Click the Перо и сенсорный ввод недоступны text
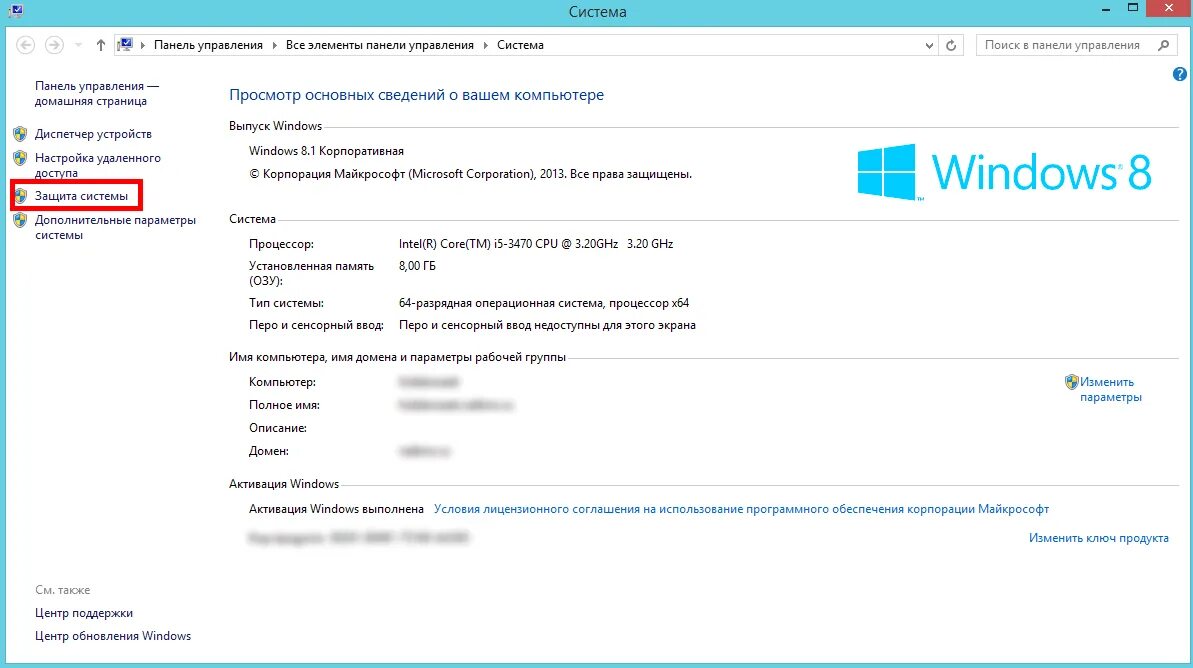Image resolution: width=1193 pixels, height=668 pixels. point(547,325)
